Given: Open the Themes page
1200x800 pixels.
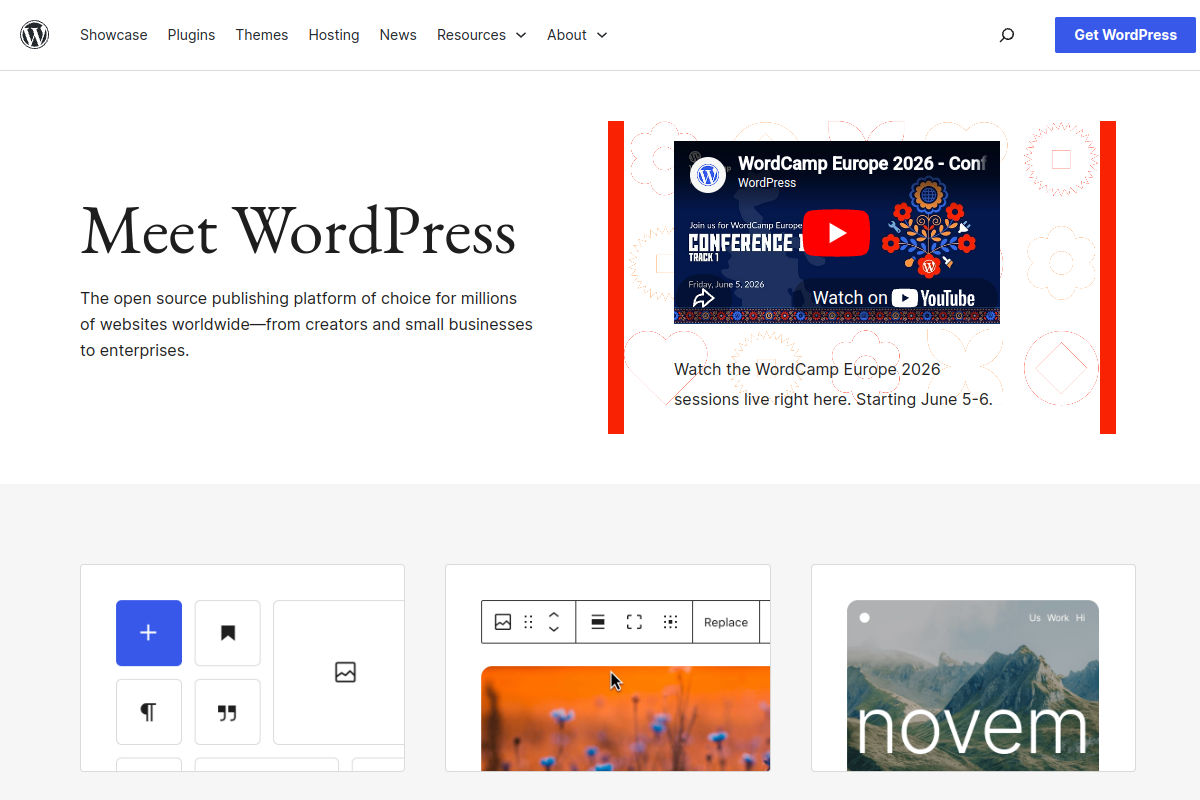Looking at the screenshot, I should [x=262, y=35].
